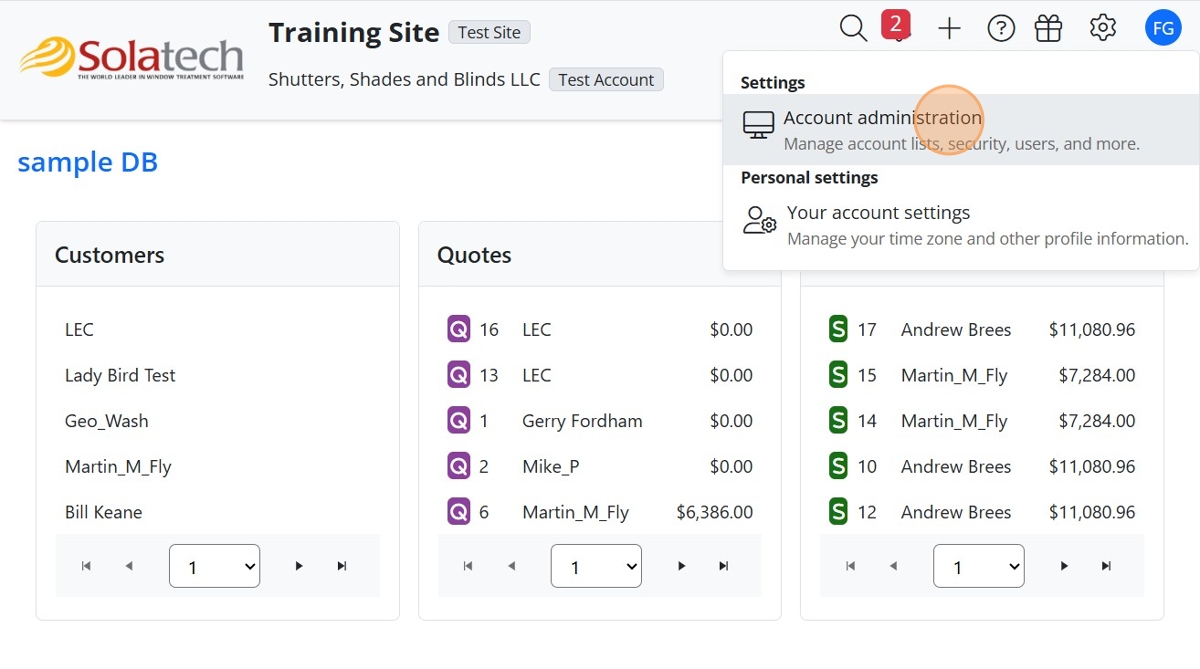
Task: Open the third panel's page dropdown
Action: pos(978,567)
